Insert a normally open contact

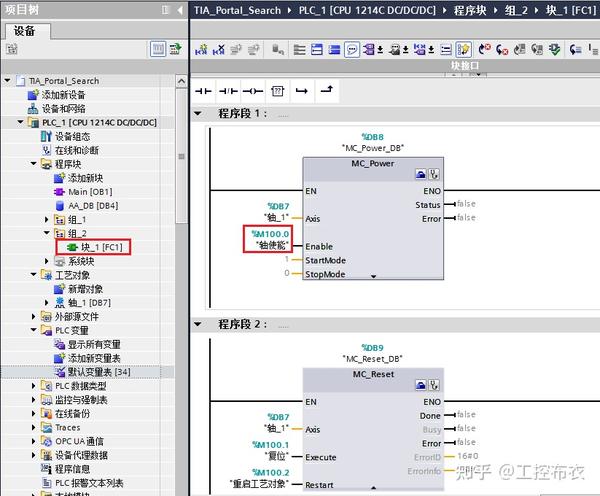pyautogui.click(x=203, y=91)
